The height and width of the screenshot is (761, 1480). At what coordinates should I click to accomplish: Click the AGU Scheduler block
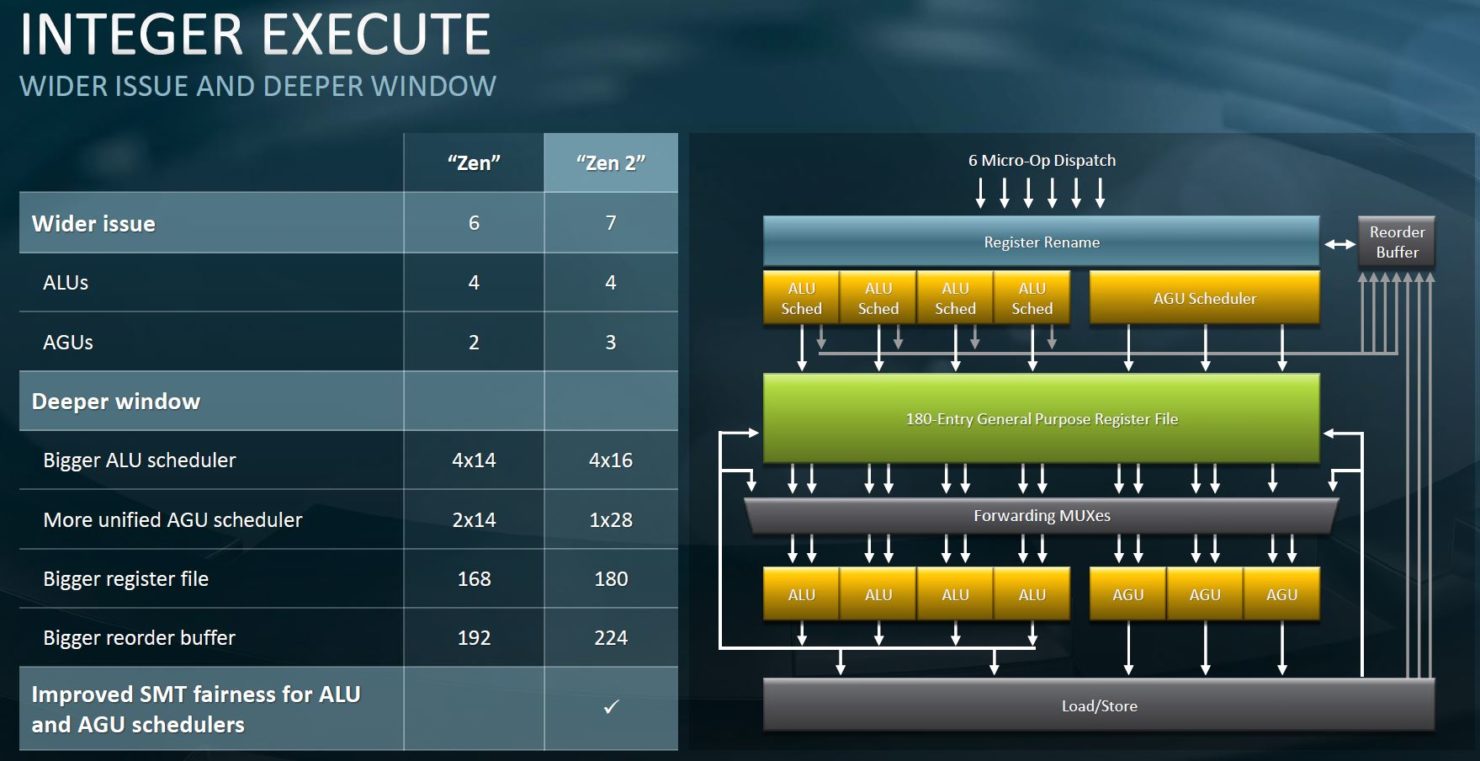[x=1204, y=298]
